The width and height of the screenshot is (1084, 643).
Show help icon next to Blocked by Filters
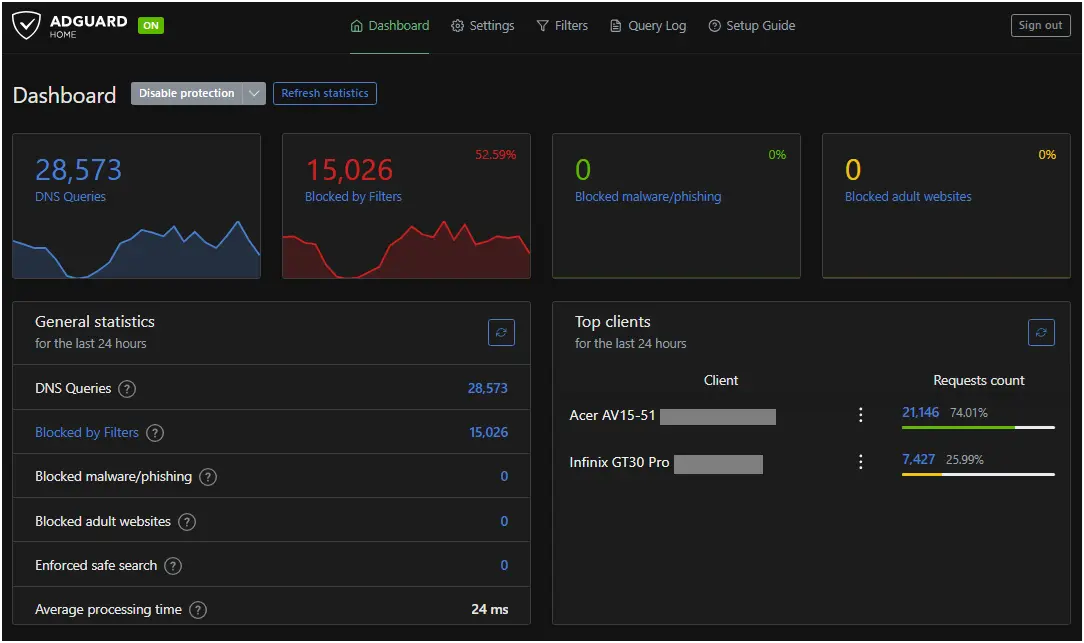[155, 433]
